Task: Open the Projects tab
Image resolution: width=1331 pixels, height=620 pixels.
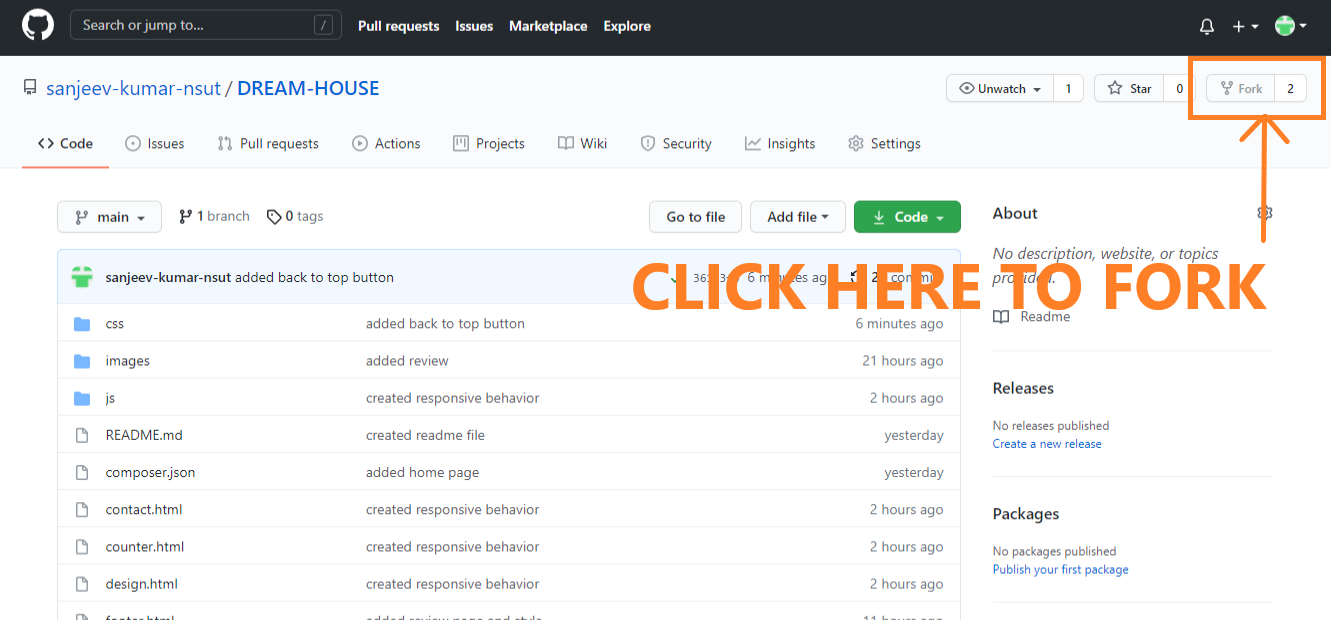Action: click(x=488, y=143)
